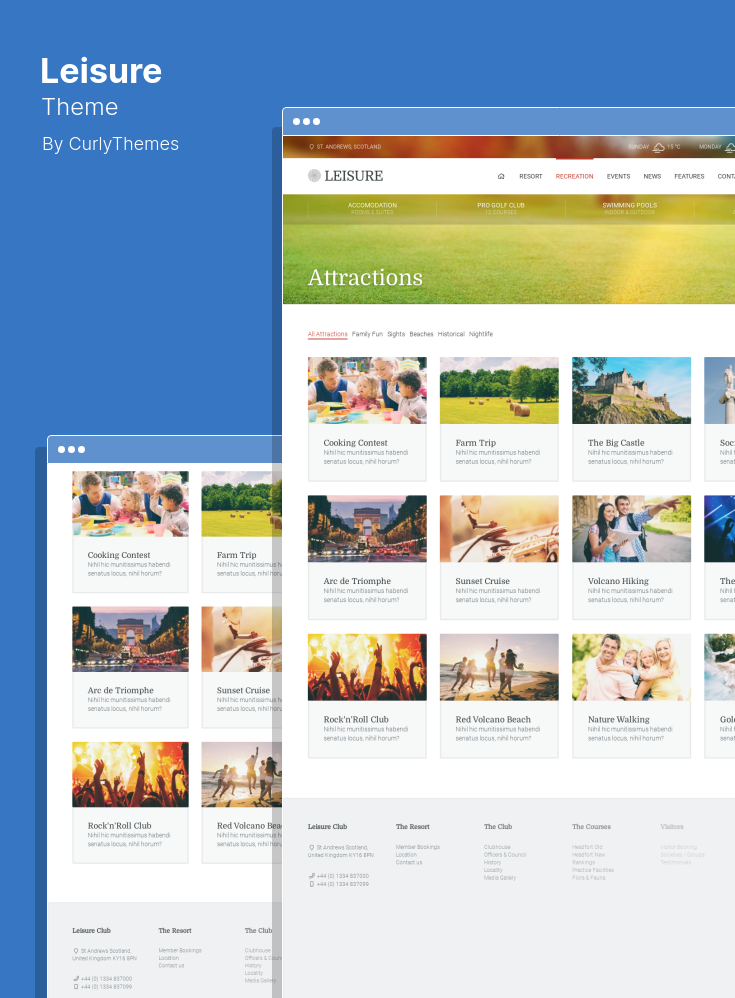The width and height of the screenshot is (735, 998).
Task: Open the Practice Facilities footer link
Action: 592,870
